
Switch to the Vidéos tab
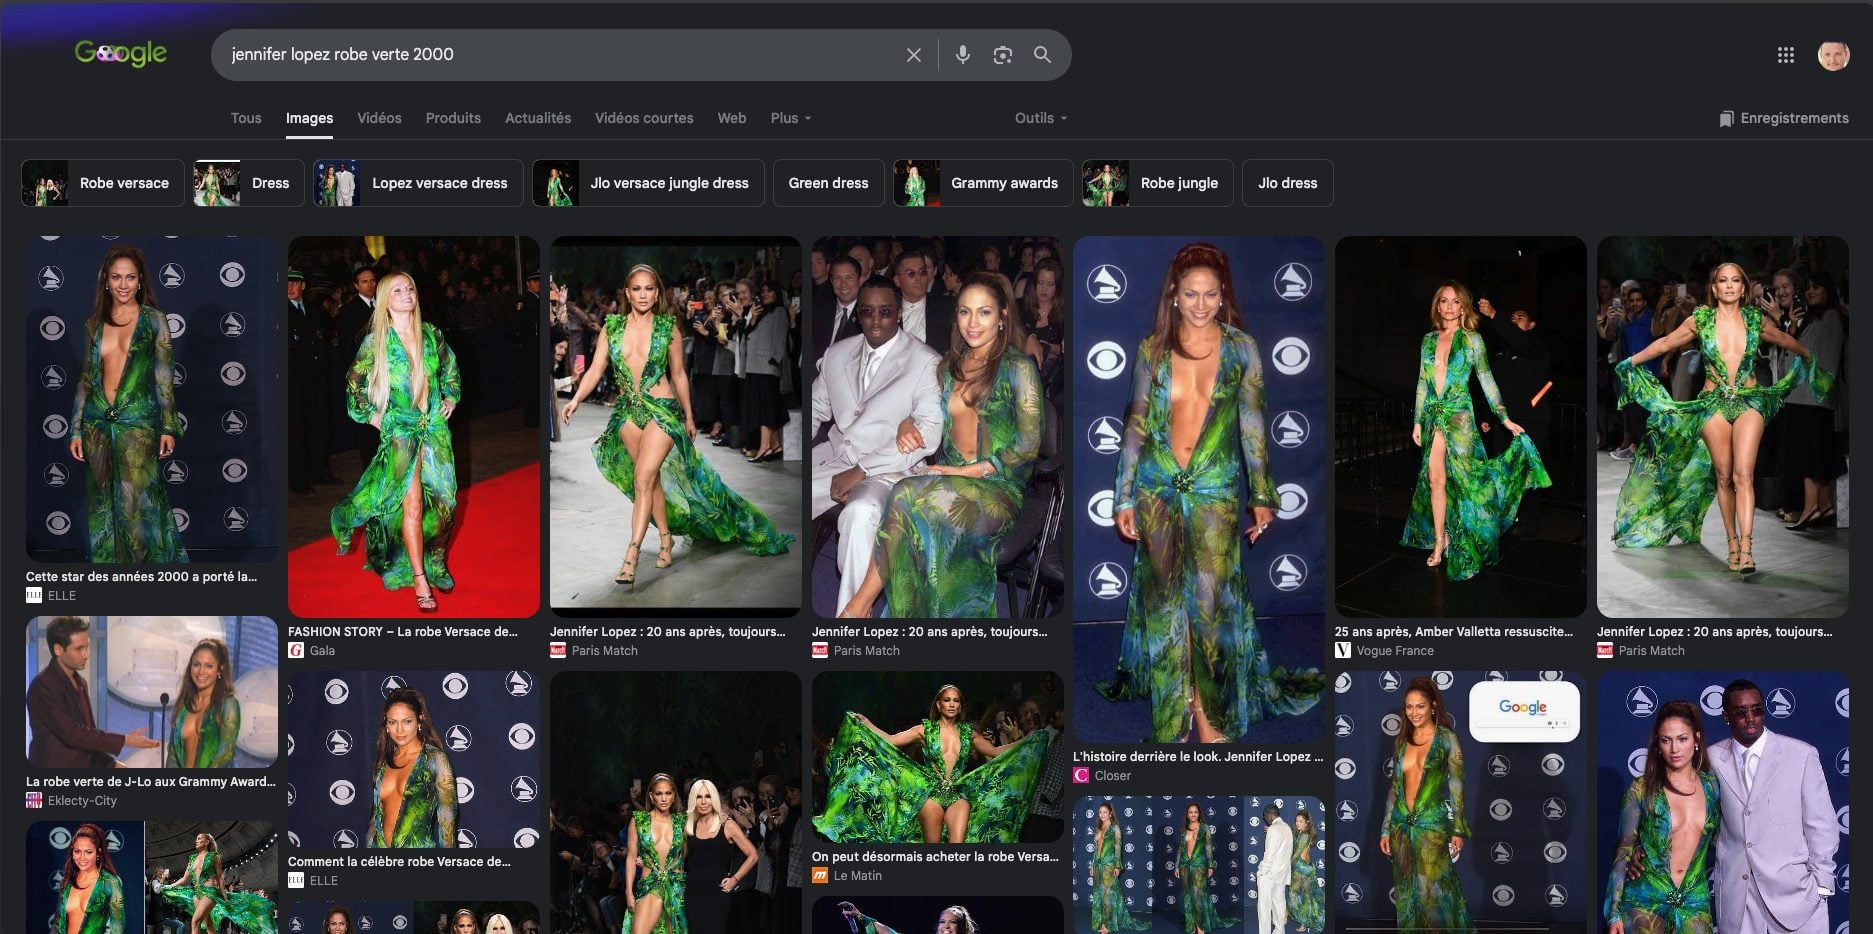tap(379, 118)
